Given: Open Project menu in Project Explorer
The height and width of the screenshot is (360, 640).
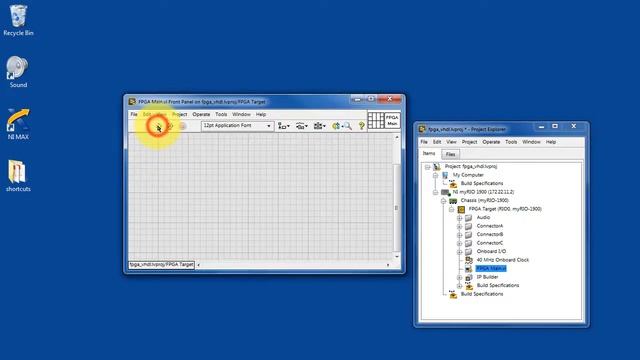Looking at the screenshot, I should 469,142.
